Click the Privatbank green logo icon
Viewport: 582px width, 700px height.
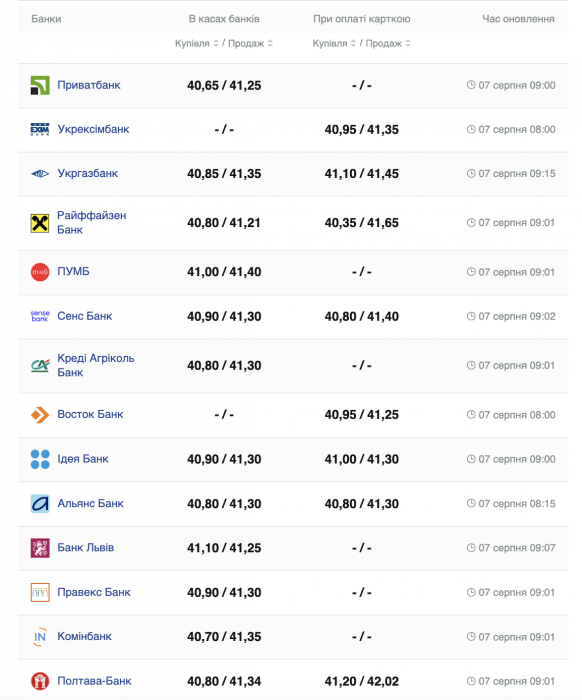[x=40, y=85]
